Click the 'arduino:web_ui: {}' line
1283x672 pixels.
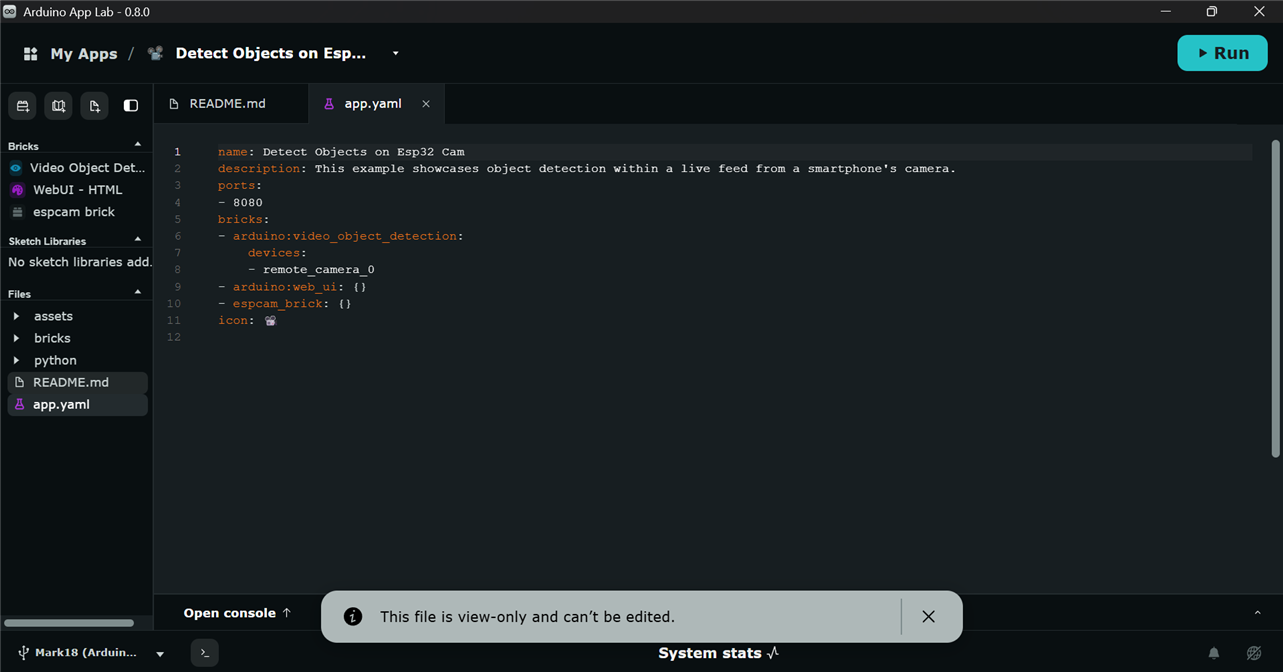[x=292, y=287]
